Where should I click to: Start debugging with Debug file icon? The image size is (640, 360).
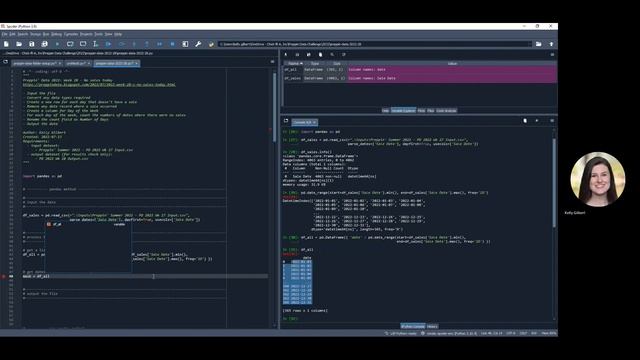tap(109, 44)
